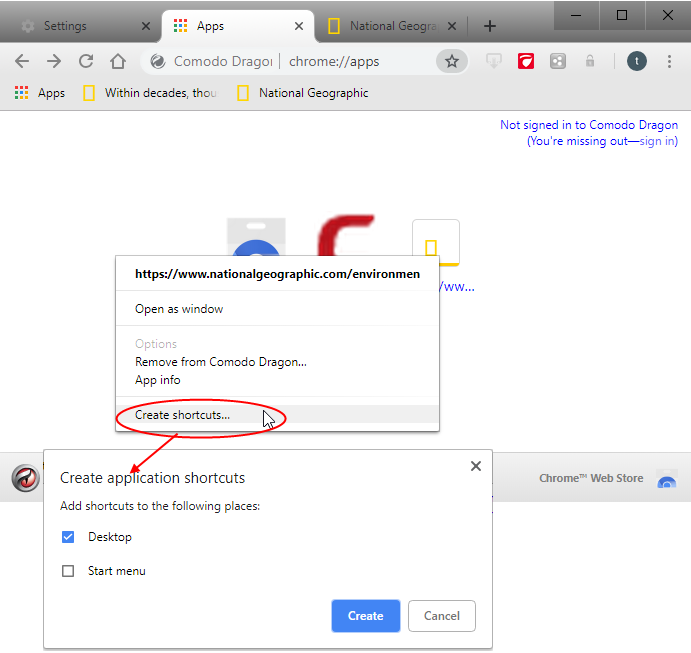691x653 pixels.
Task: Select 'Open as window' in context menu
Action: click(x=277, y=309)
